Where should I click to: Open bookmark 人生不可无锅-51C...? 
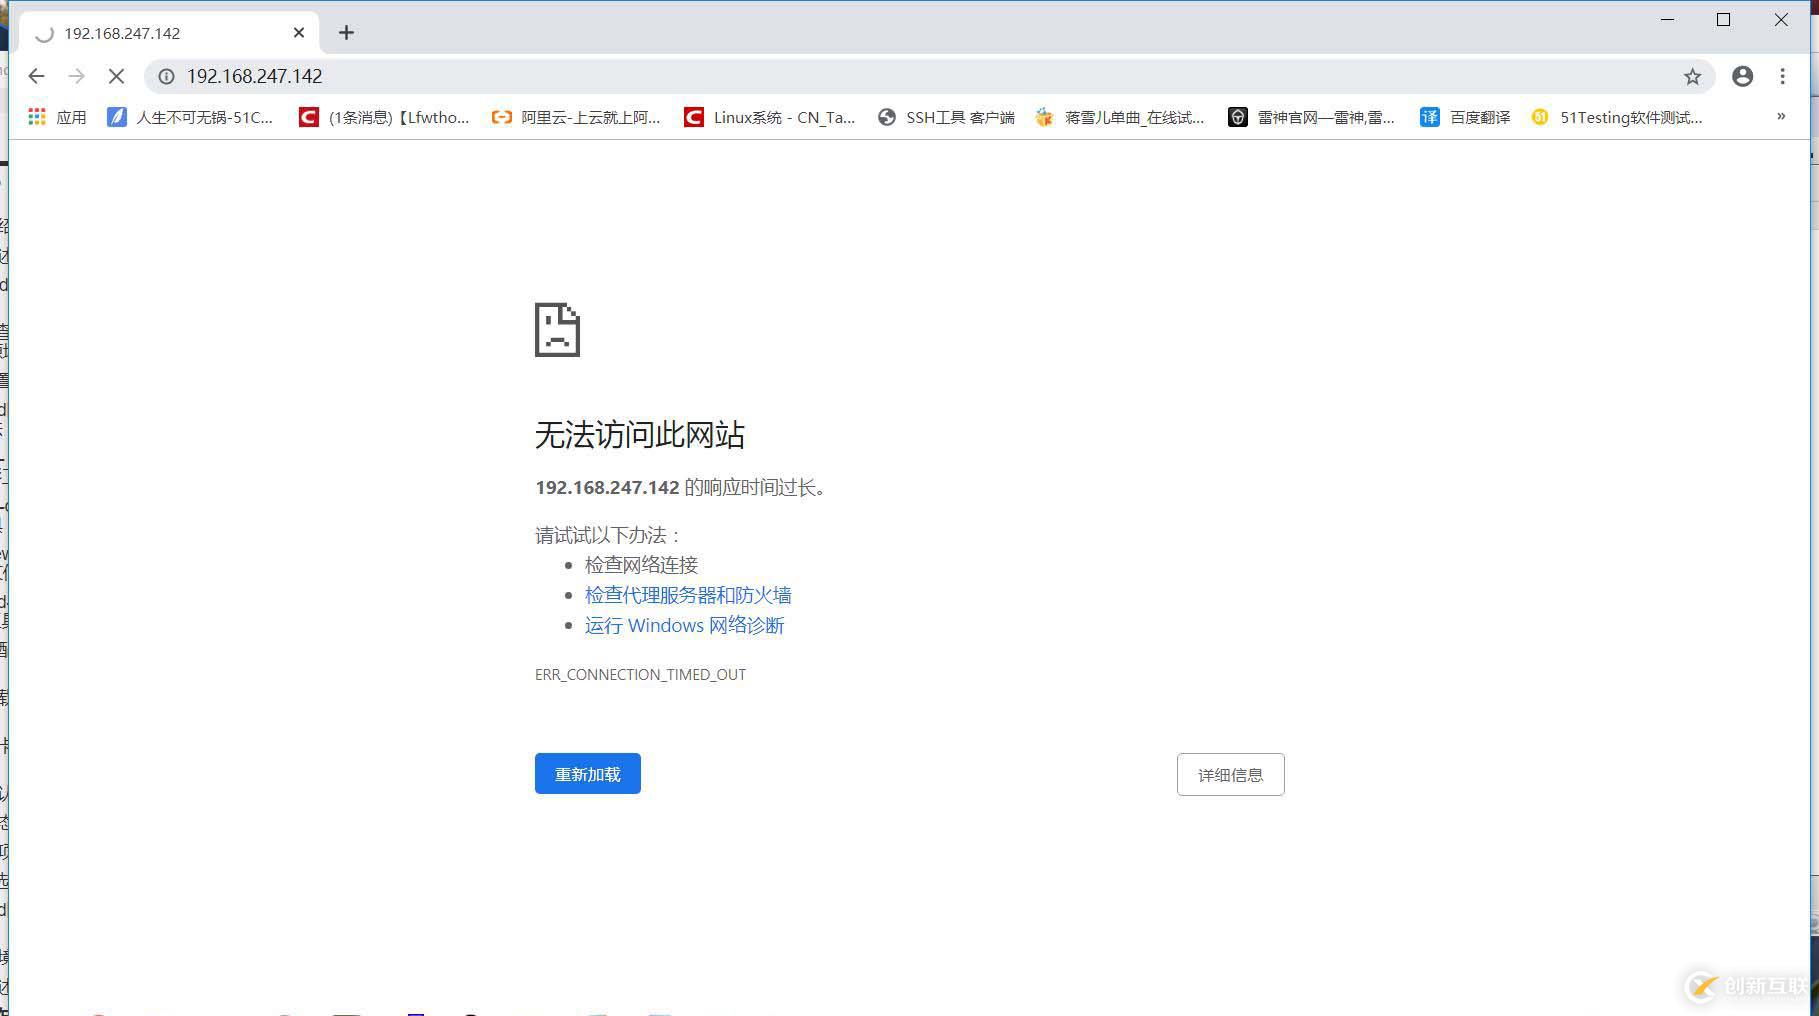pos(190,117)
